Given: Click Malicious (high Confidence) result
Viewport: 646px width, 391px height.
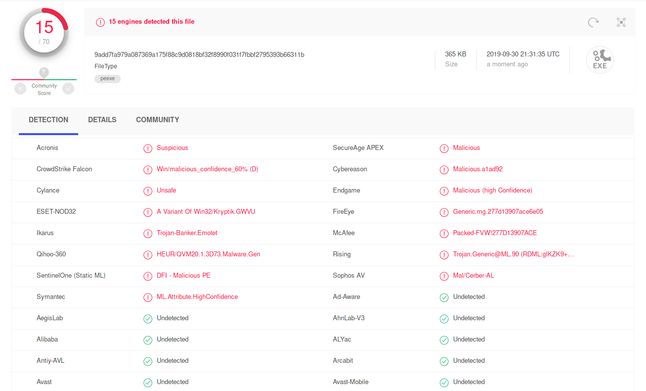Looking at the screenshot, I should pos(492,190).
